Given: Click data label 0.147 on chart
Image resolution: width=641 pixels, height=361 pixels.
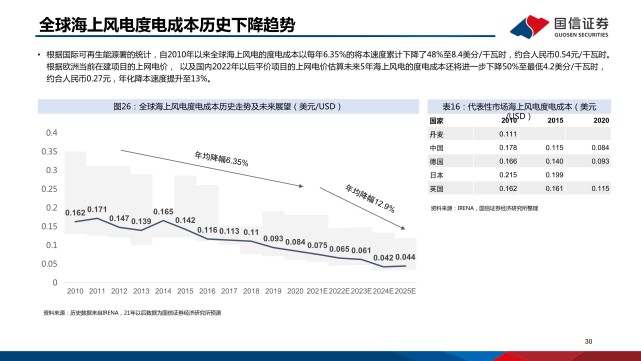Looking at the screenshot, I should pos(119,218).
